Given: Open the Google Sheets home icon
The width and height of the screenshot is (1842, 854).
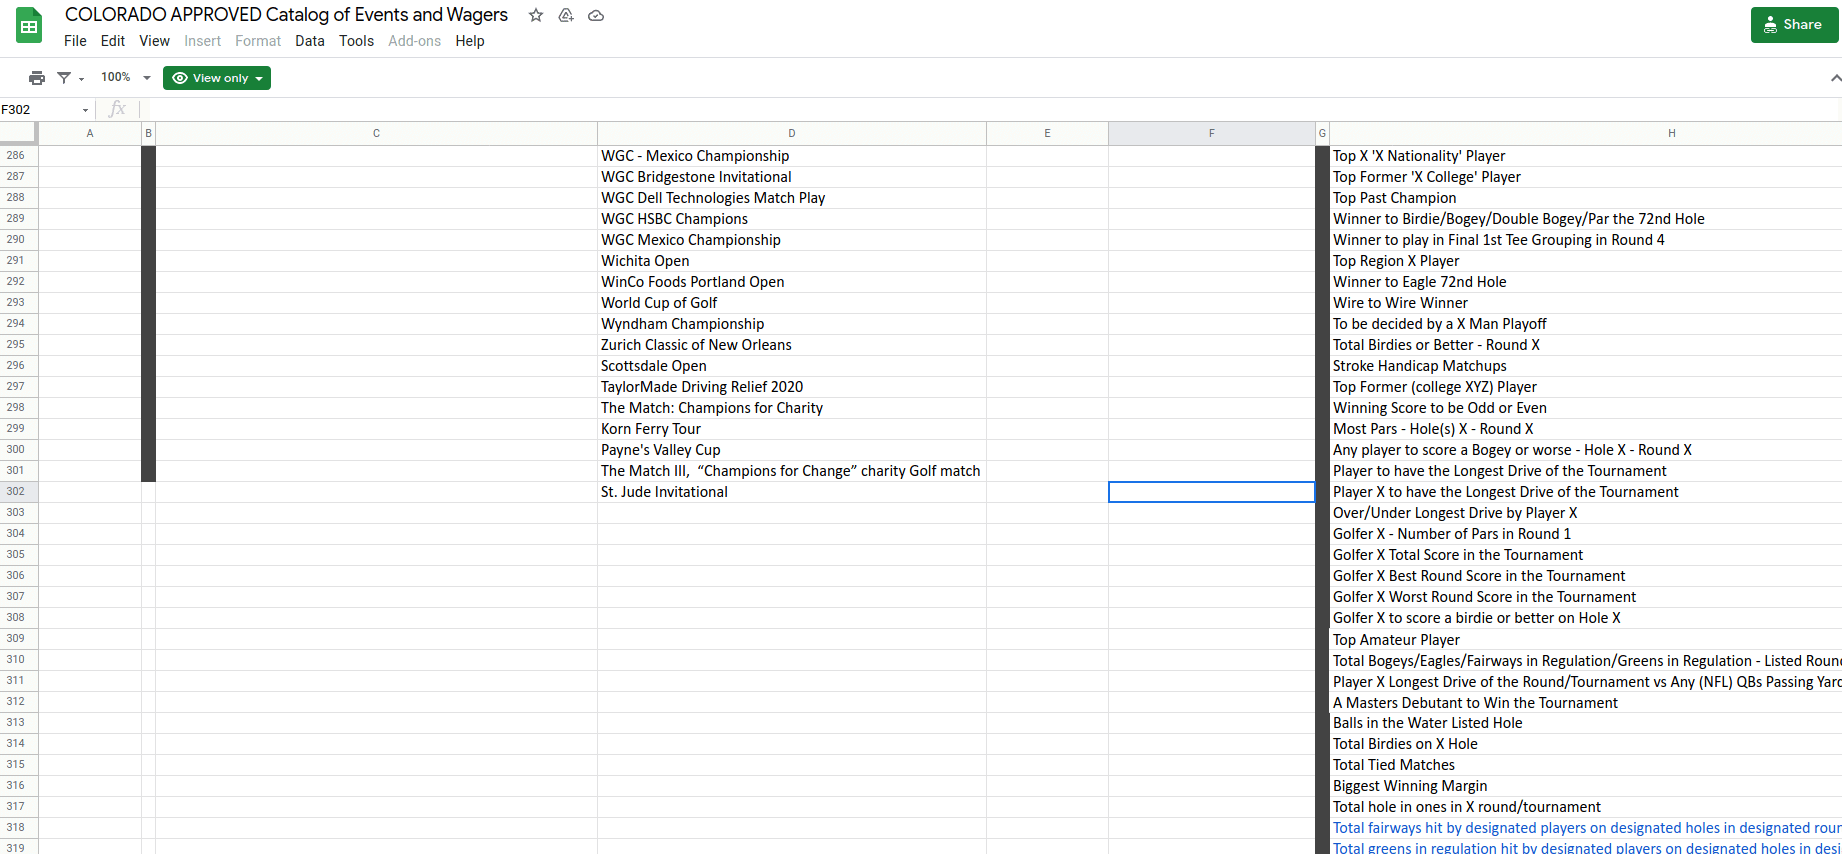Looking at the screenshot, I should point(29,27).
